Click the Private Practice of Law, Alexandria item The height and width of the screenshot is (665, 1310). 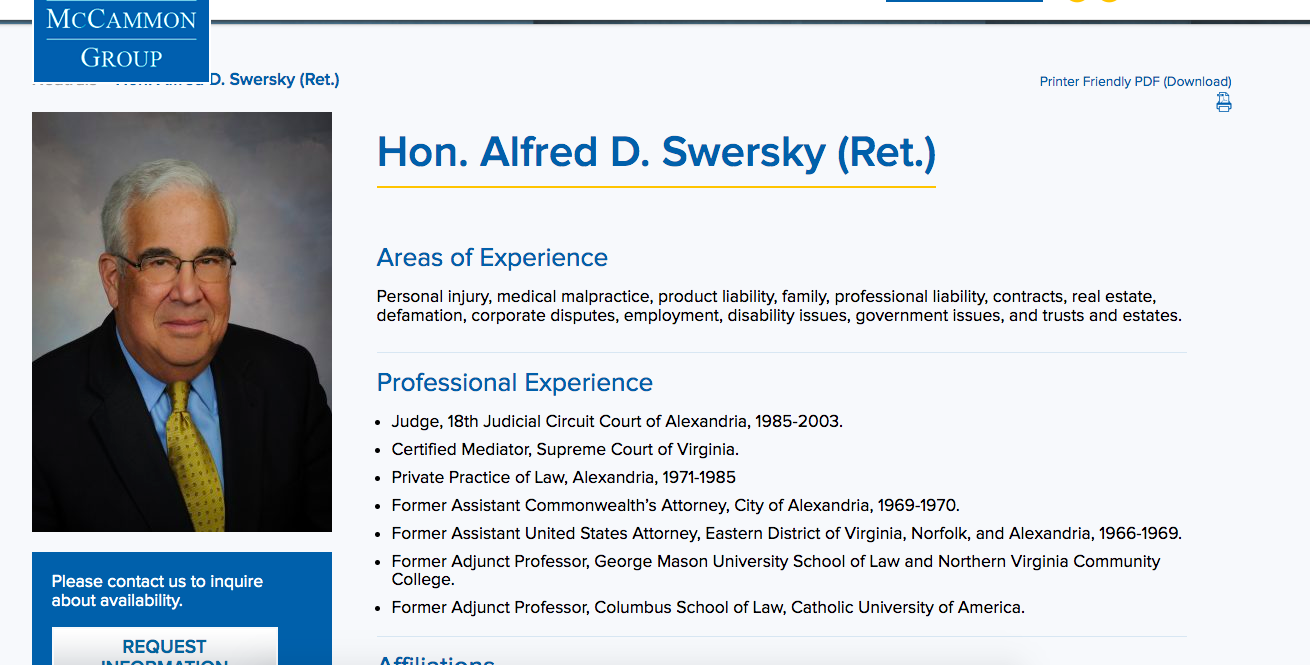coord(564,478)
